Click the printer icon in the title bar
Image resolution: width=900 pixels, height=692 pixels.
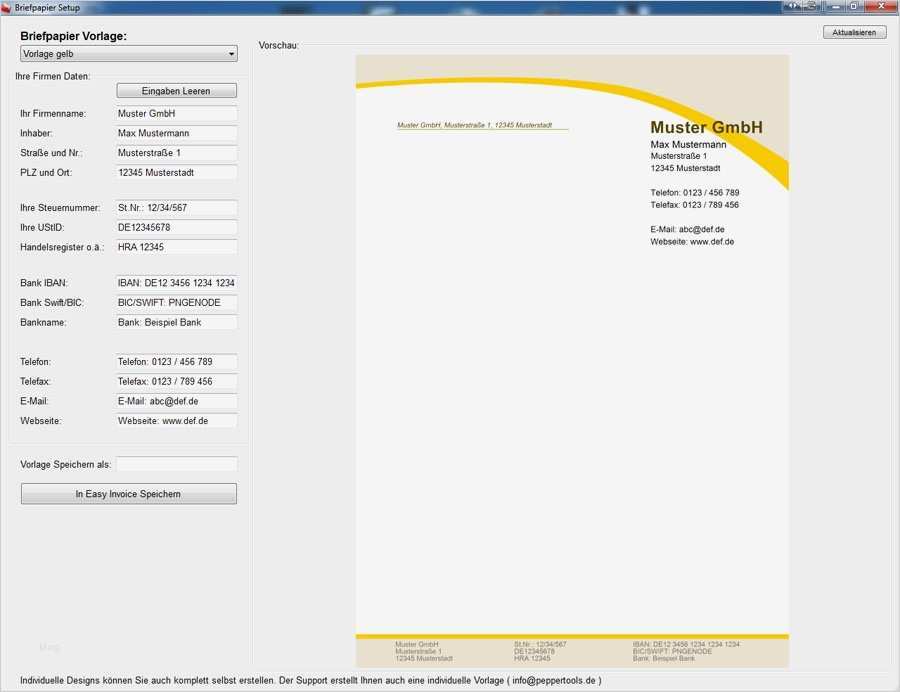810,6
